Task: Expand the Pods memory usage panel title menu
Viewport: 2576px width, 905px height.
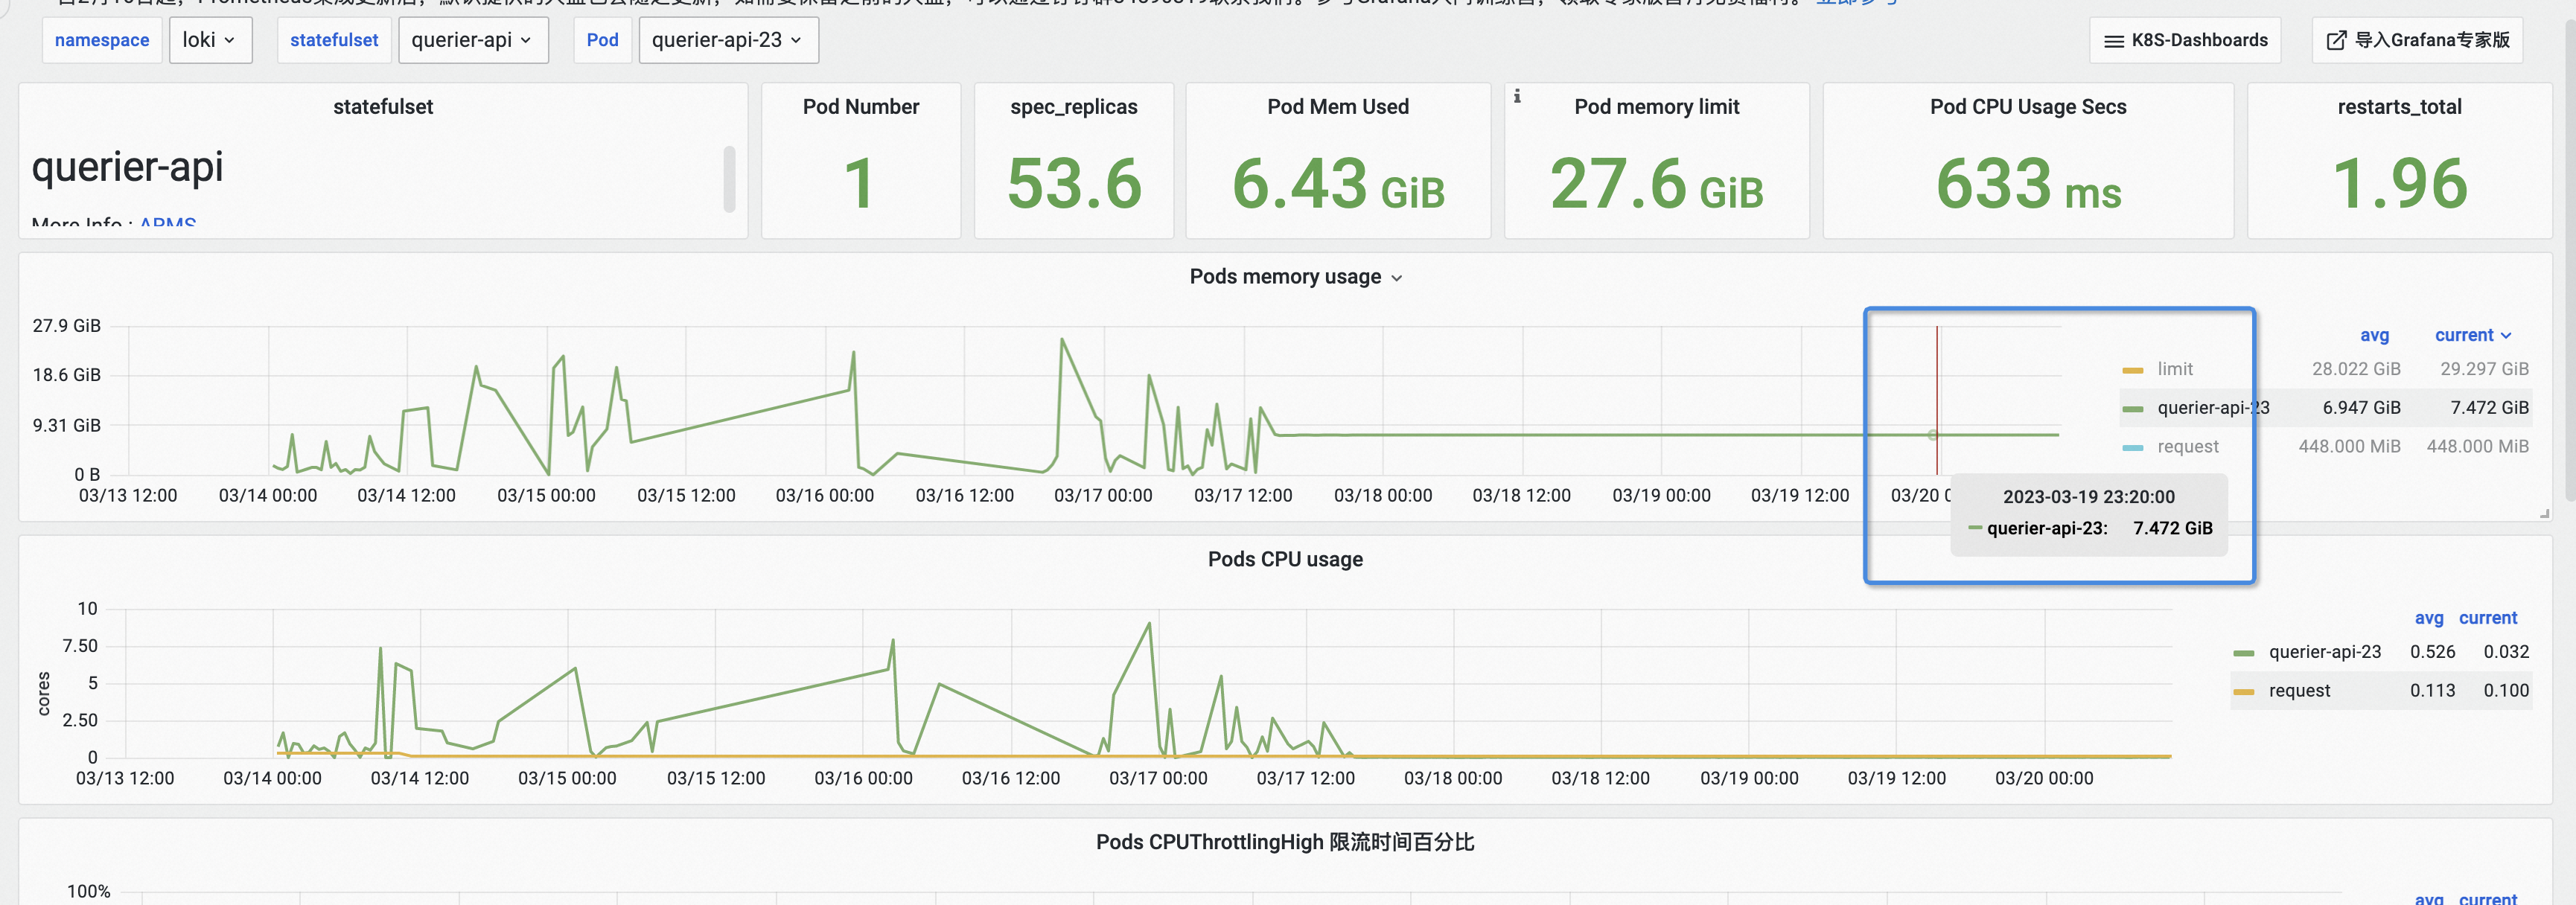Action: [x=1397, y=277]
